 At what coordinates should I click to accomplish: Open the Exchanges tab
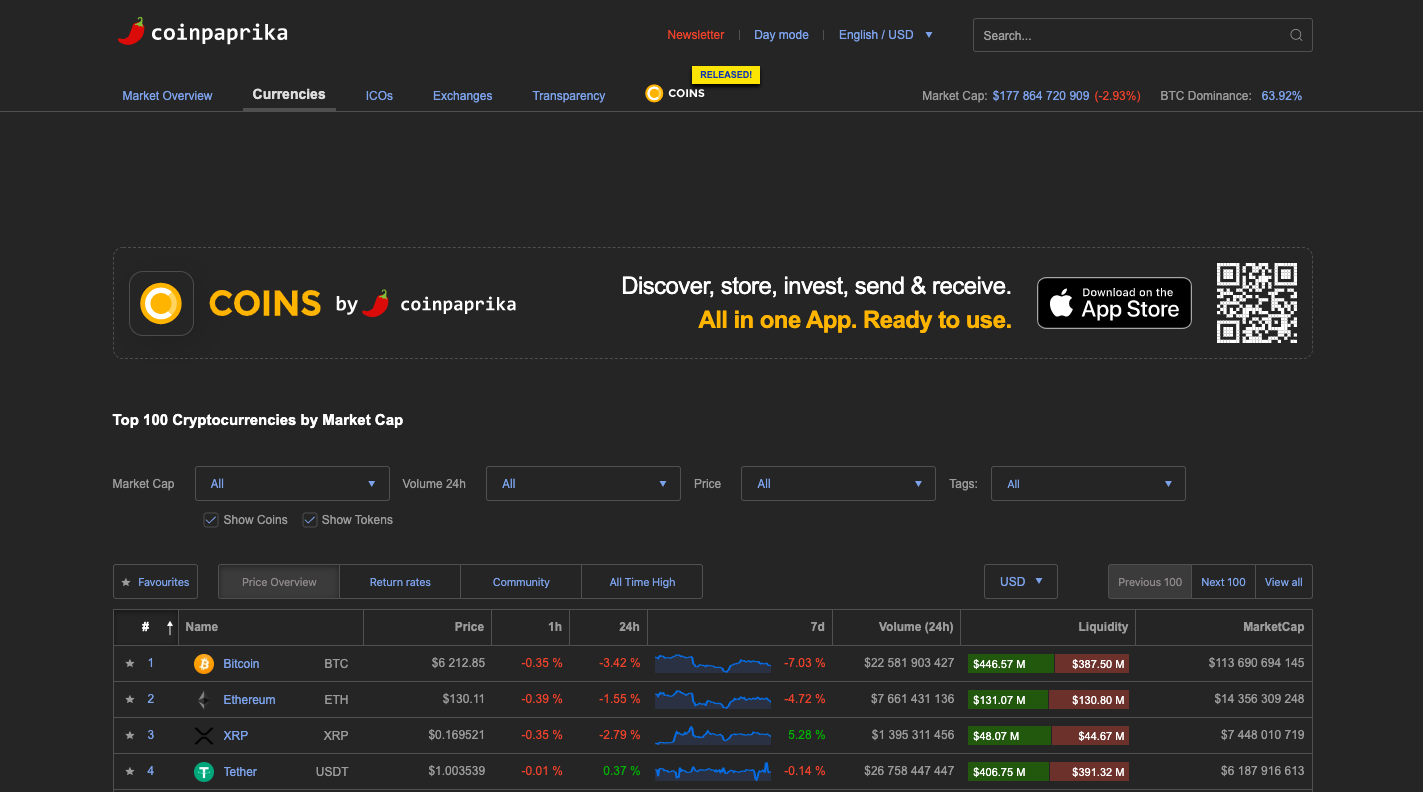tap(462, 96)
